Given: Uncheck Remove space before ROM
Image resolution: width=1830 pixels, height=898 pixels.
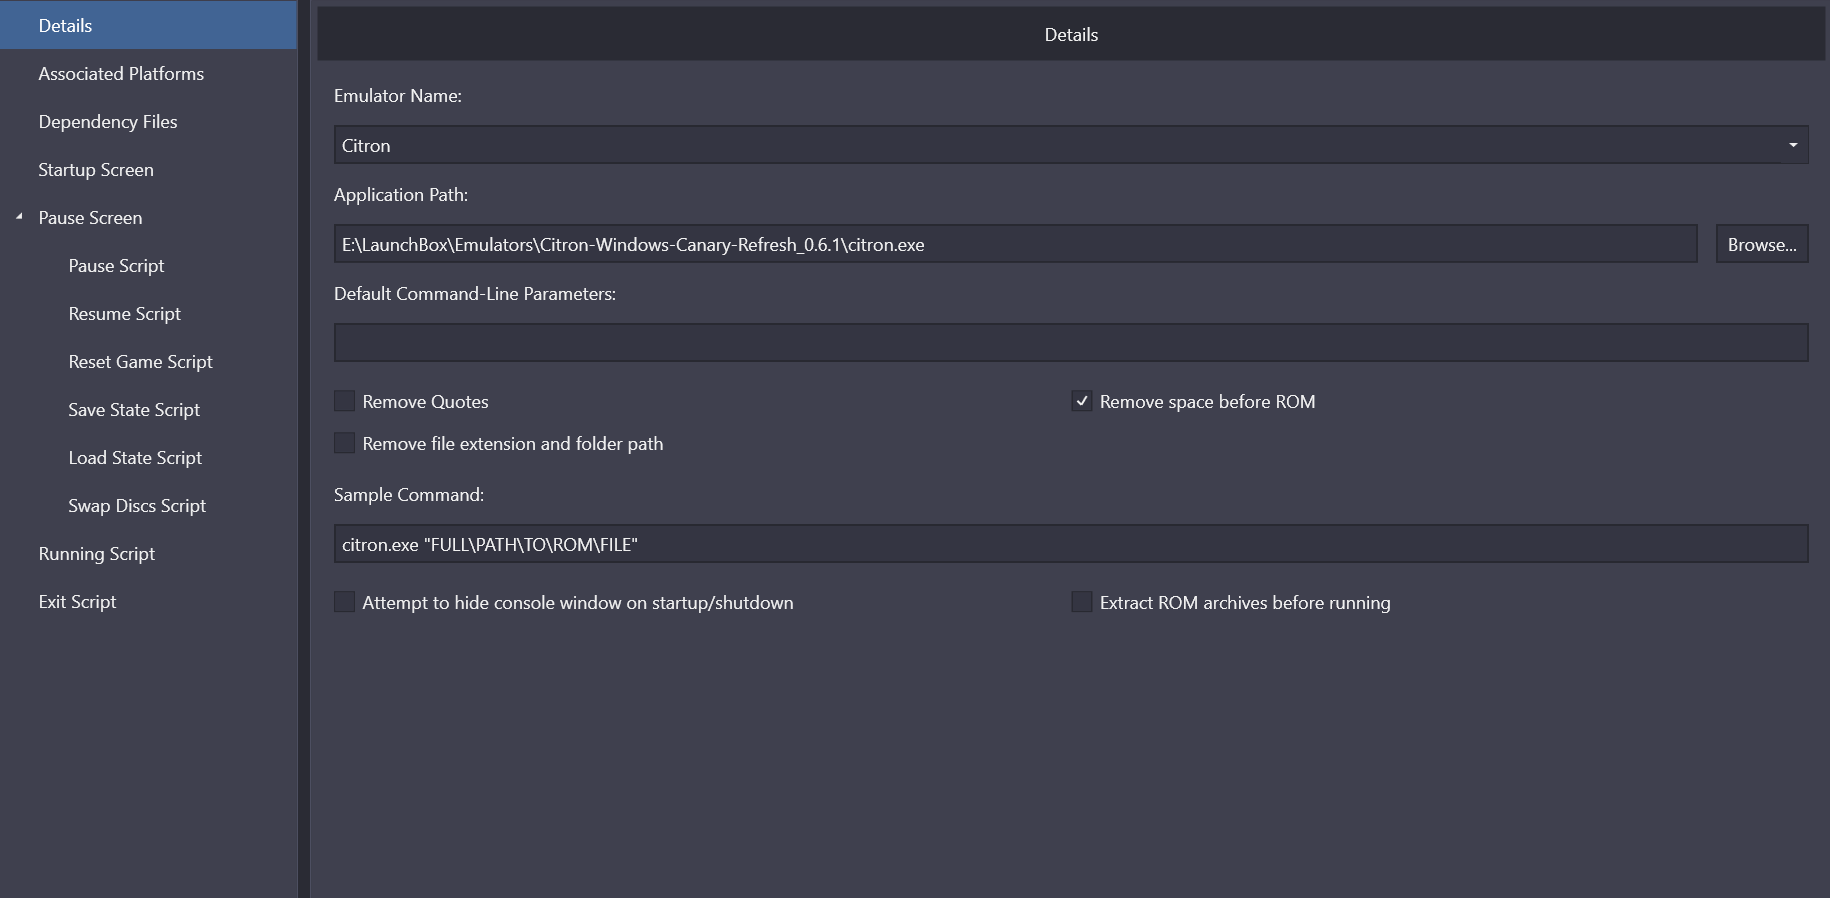Looking at the screenshot, I should tap(1082, 401).
